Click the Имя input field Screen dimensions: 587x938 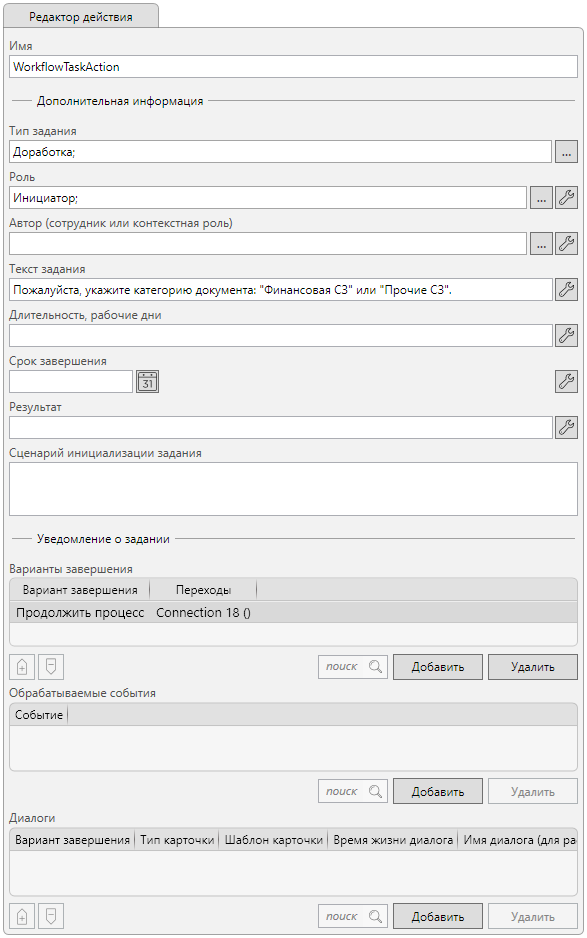pos(293,67)
